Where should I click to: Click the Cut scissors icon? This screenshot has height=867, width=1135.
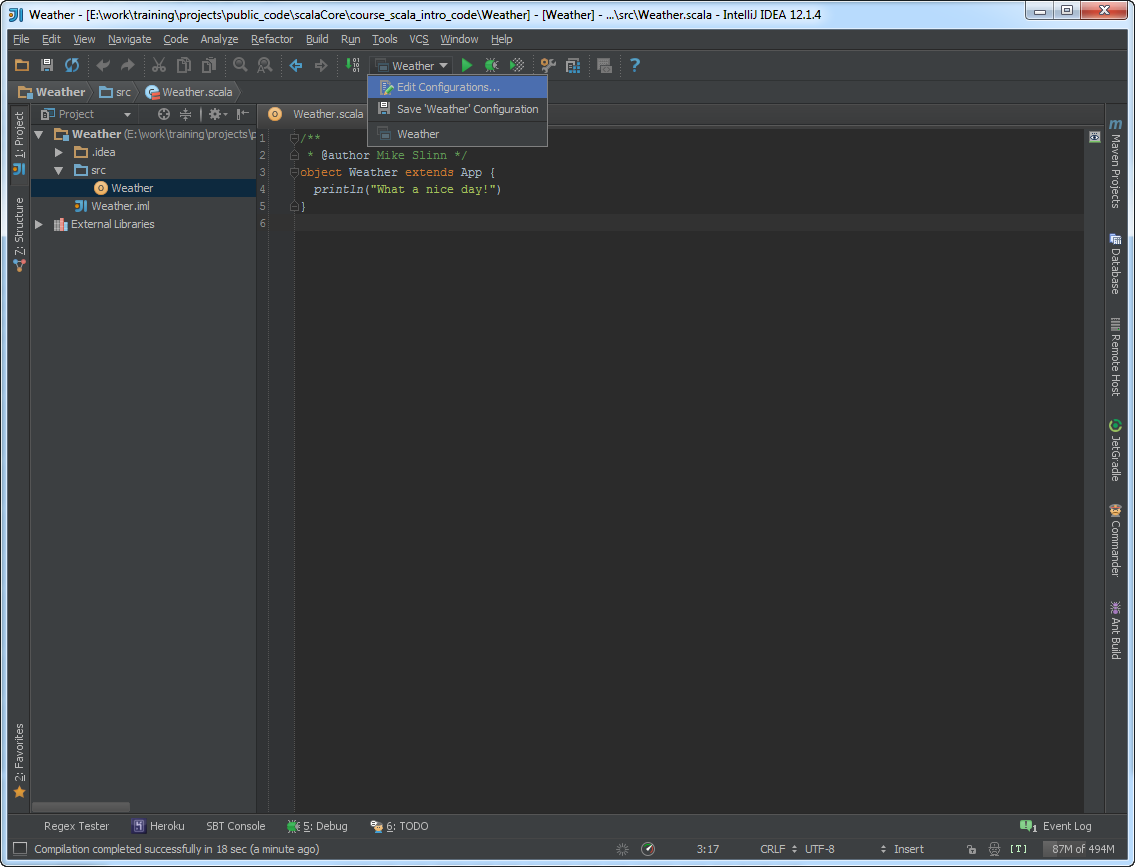pos(159,65)
